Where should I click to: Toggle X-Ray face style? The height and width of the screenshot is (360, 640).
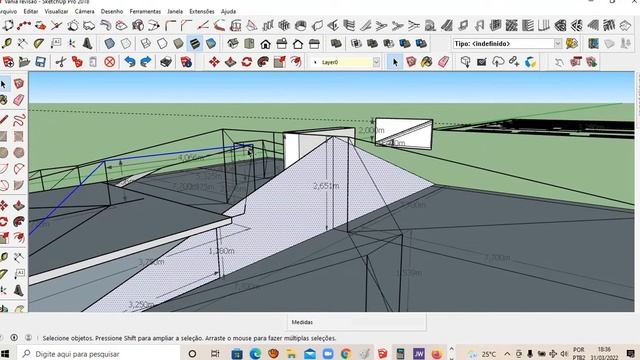tap(109, 43)
